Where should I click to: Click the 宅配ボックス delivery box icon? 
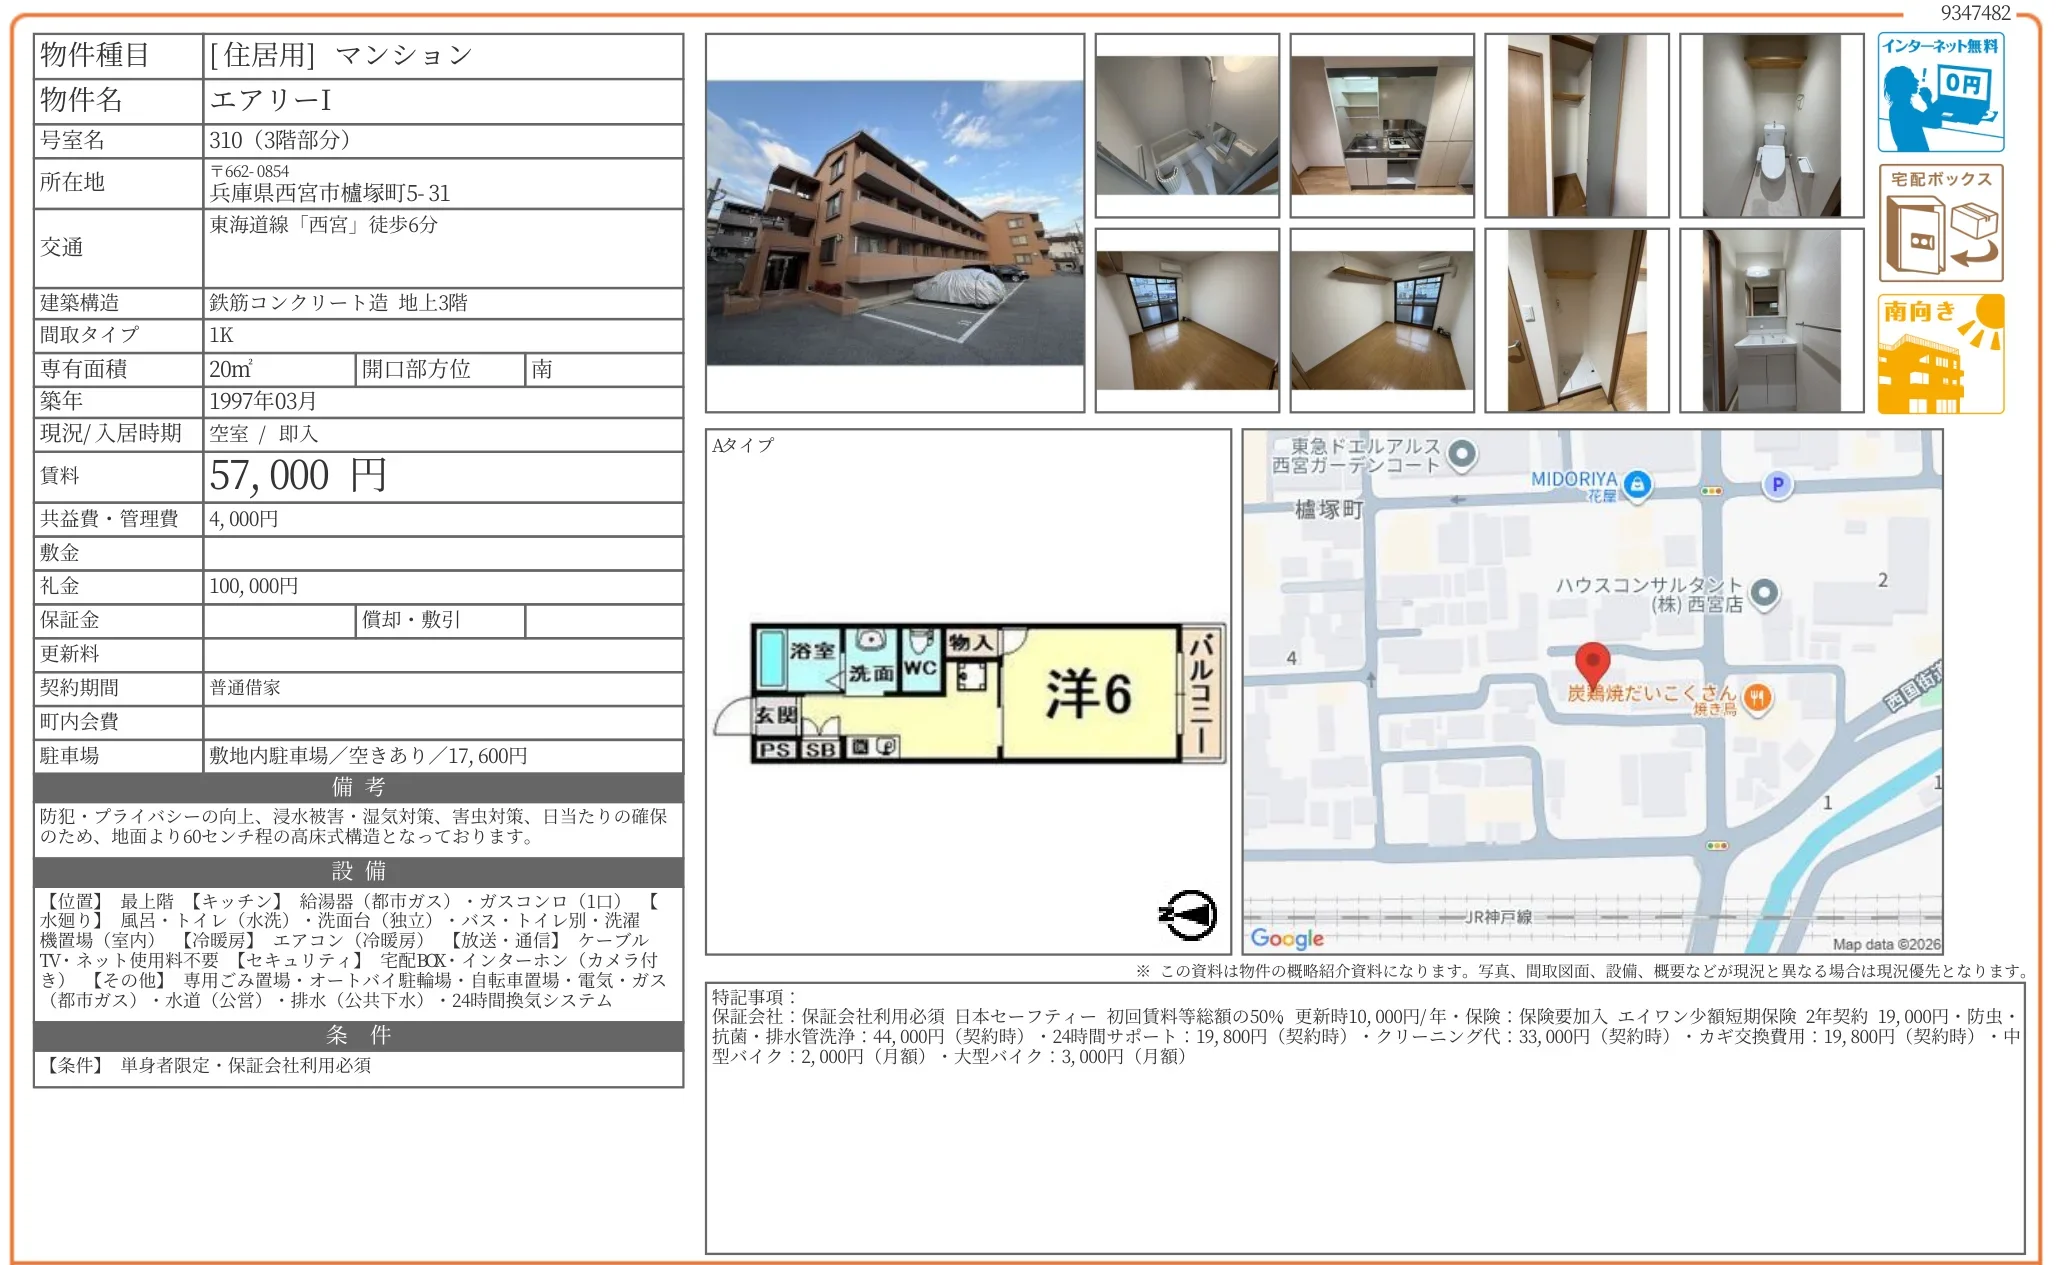pyautogui.click(x=1940, y=223)
